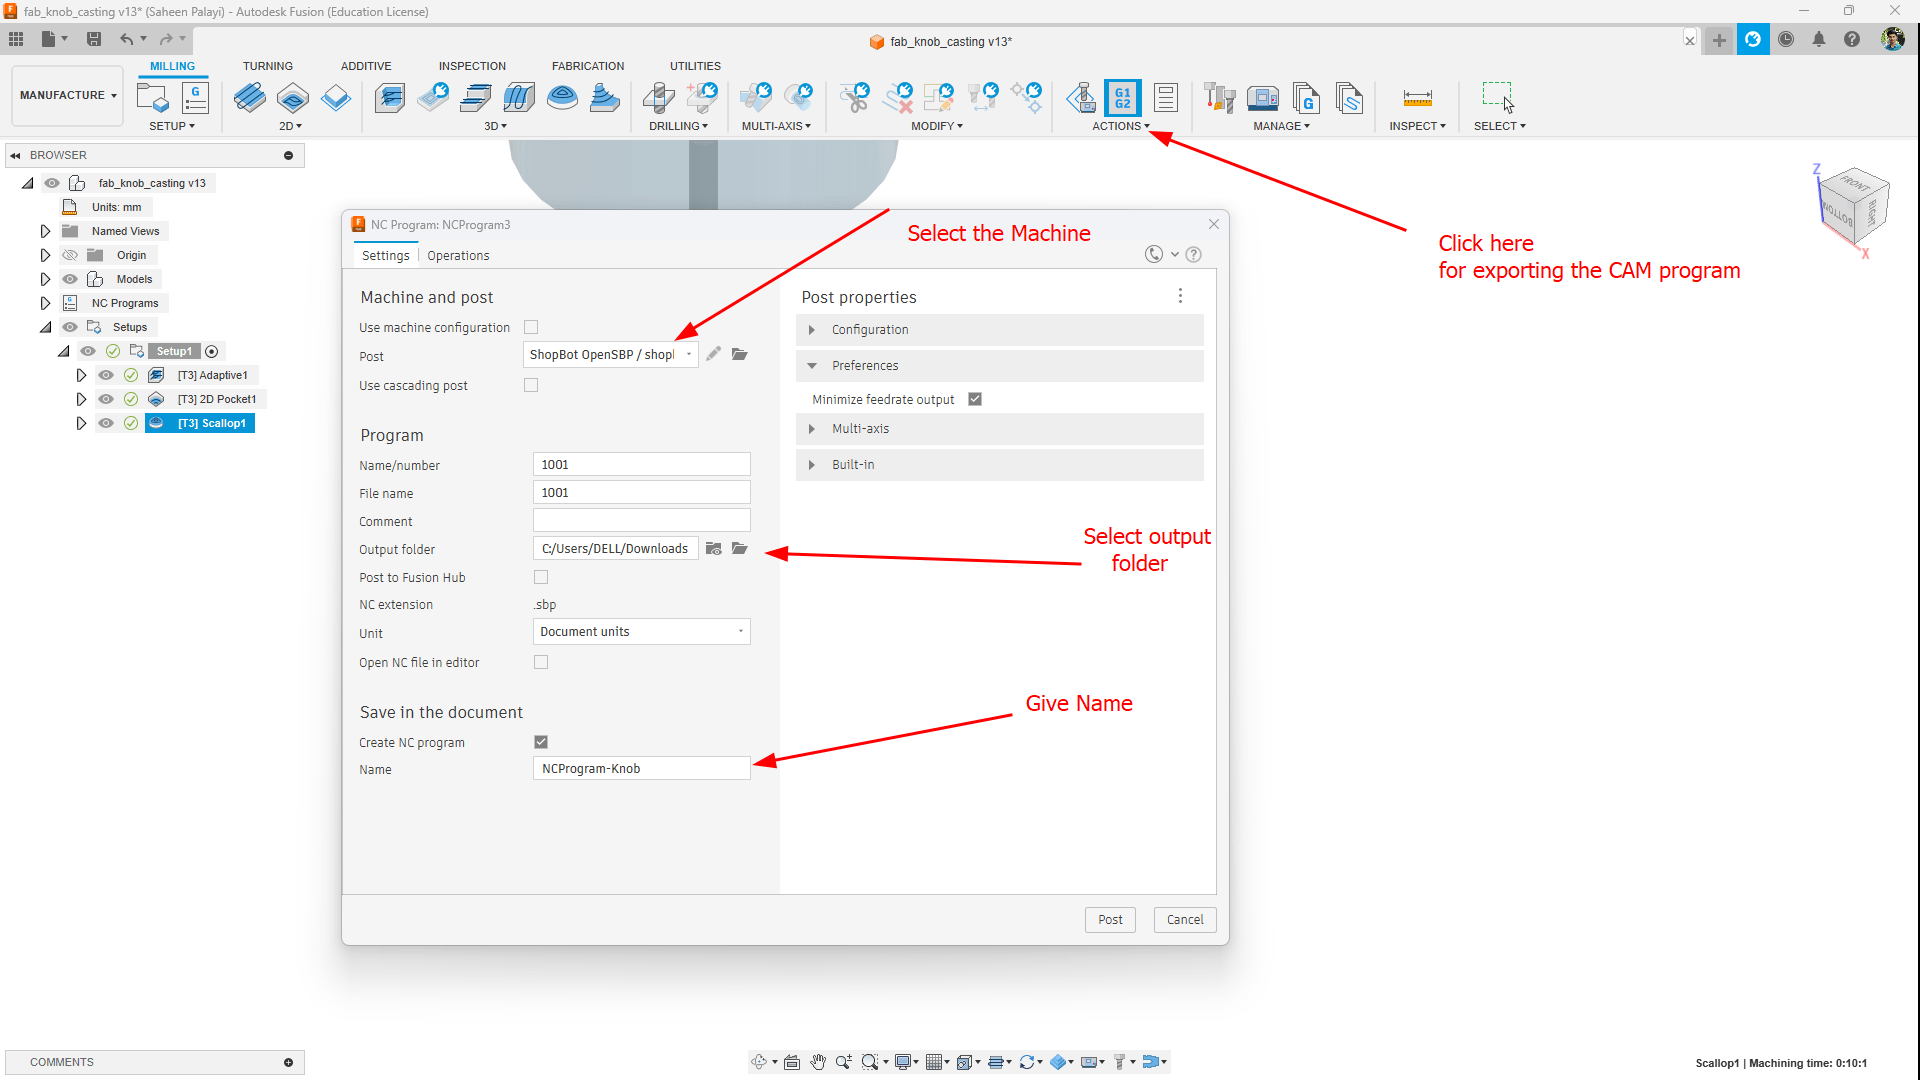Click the Cancel button
This screenshot has height=1080, width=1920.
point(1185,920)
